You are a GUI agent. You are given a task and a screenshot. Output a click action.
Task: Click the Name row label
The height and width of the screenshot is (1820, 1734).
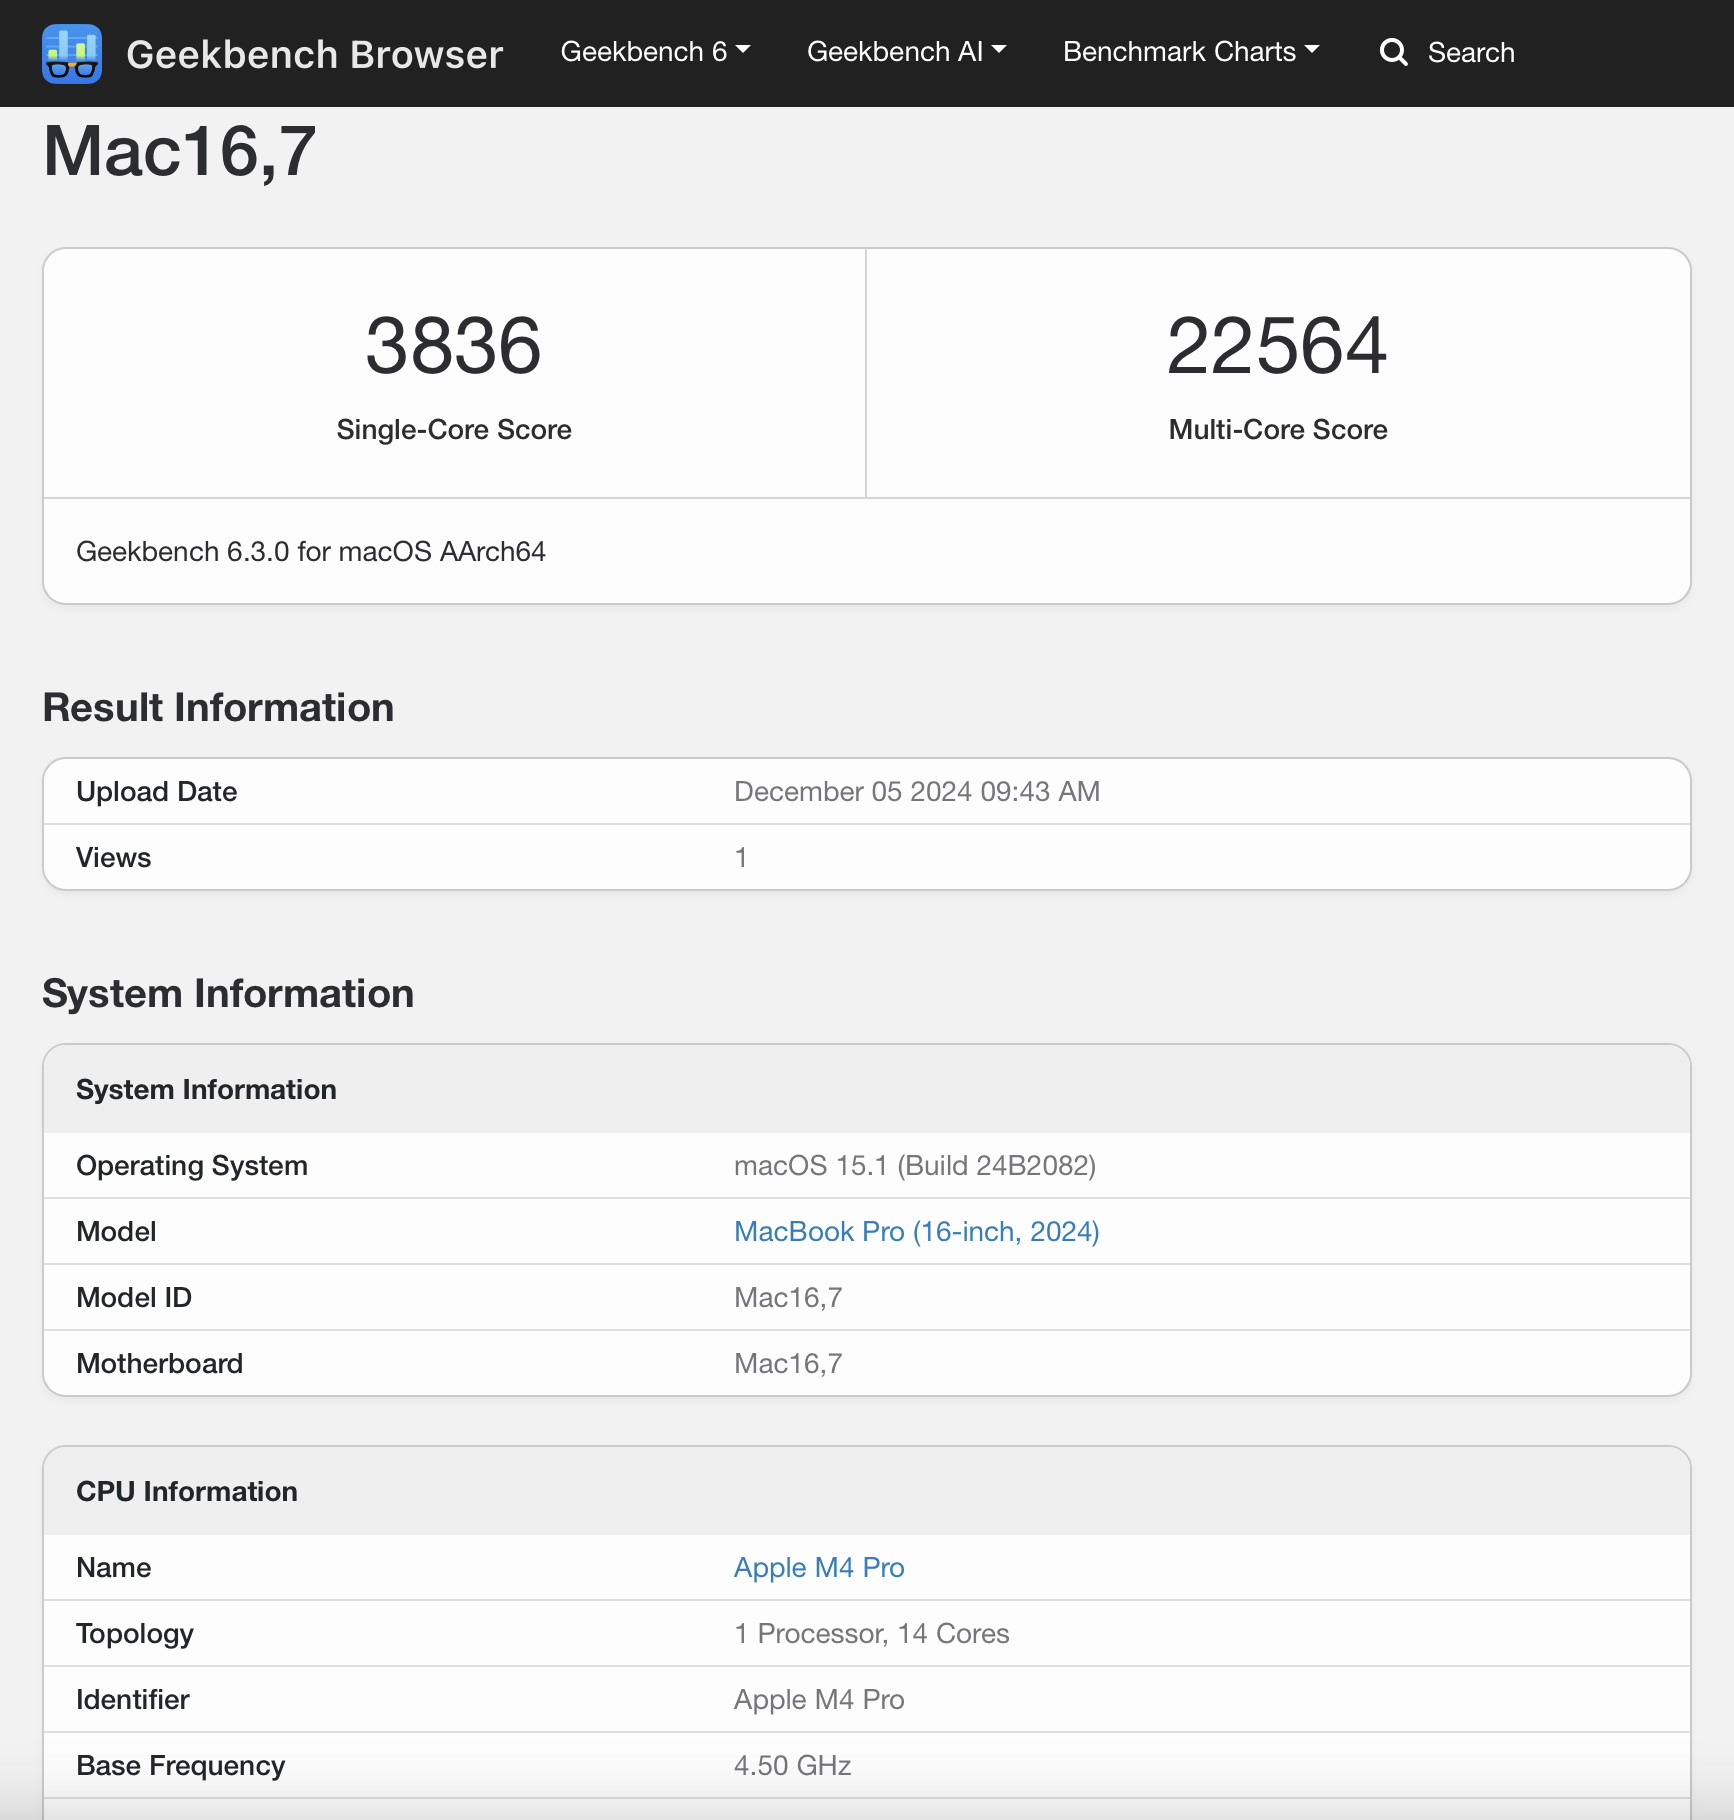[x=114, y=1568]
